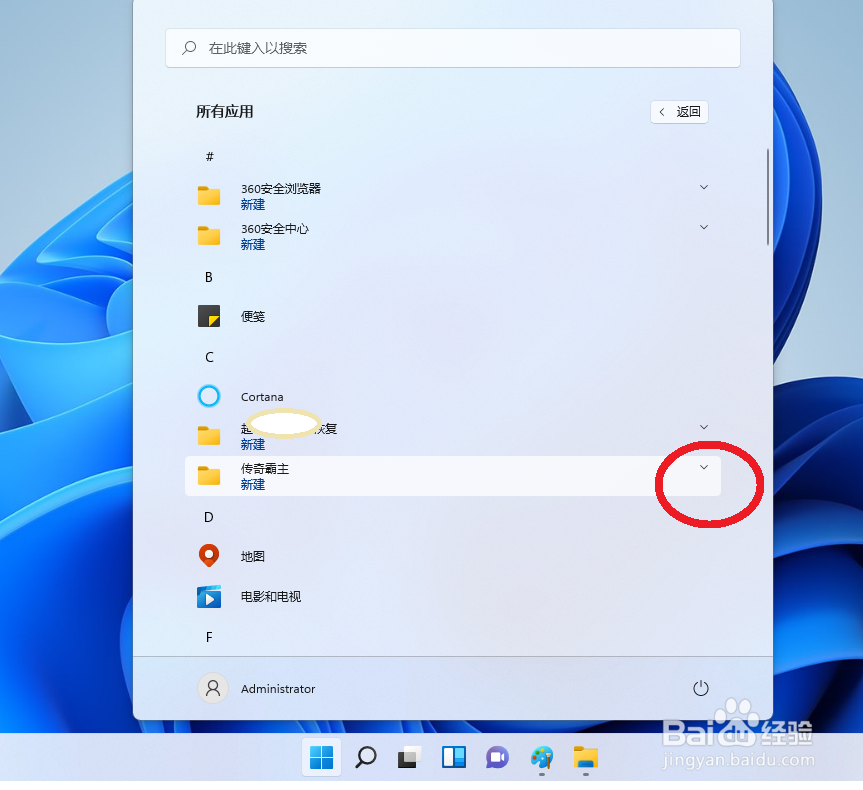863x790 pixels.
Task: Open the 360安全中心 folder icon
Action: coord(209,236)
